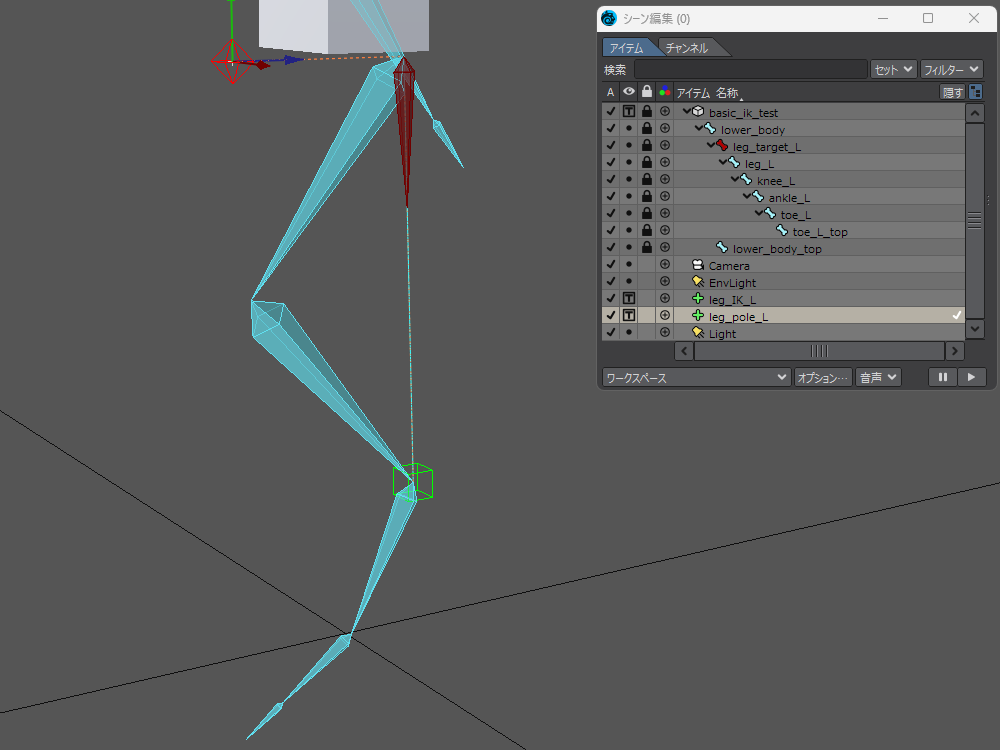The width and height of the screenshot is (1000, 750).
Task: Open the ワークスペース dropdown
Action: pyautogui.click(x=696, y=377)
